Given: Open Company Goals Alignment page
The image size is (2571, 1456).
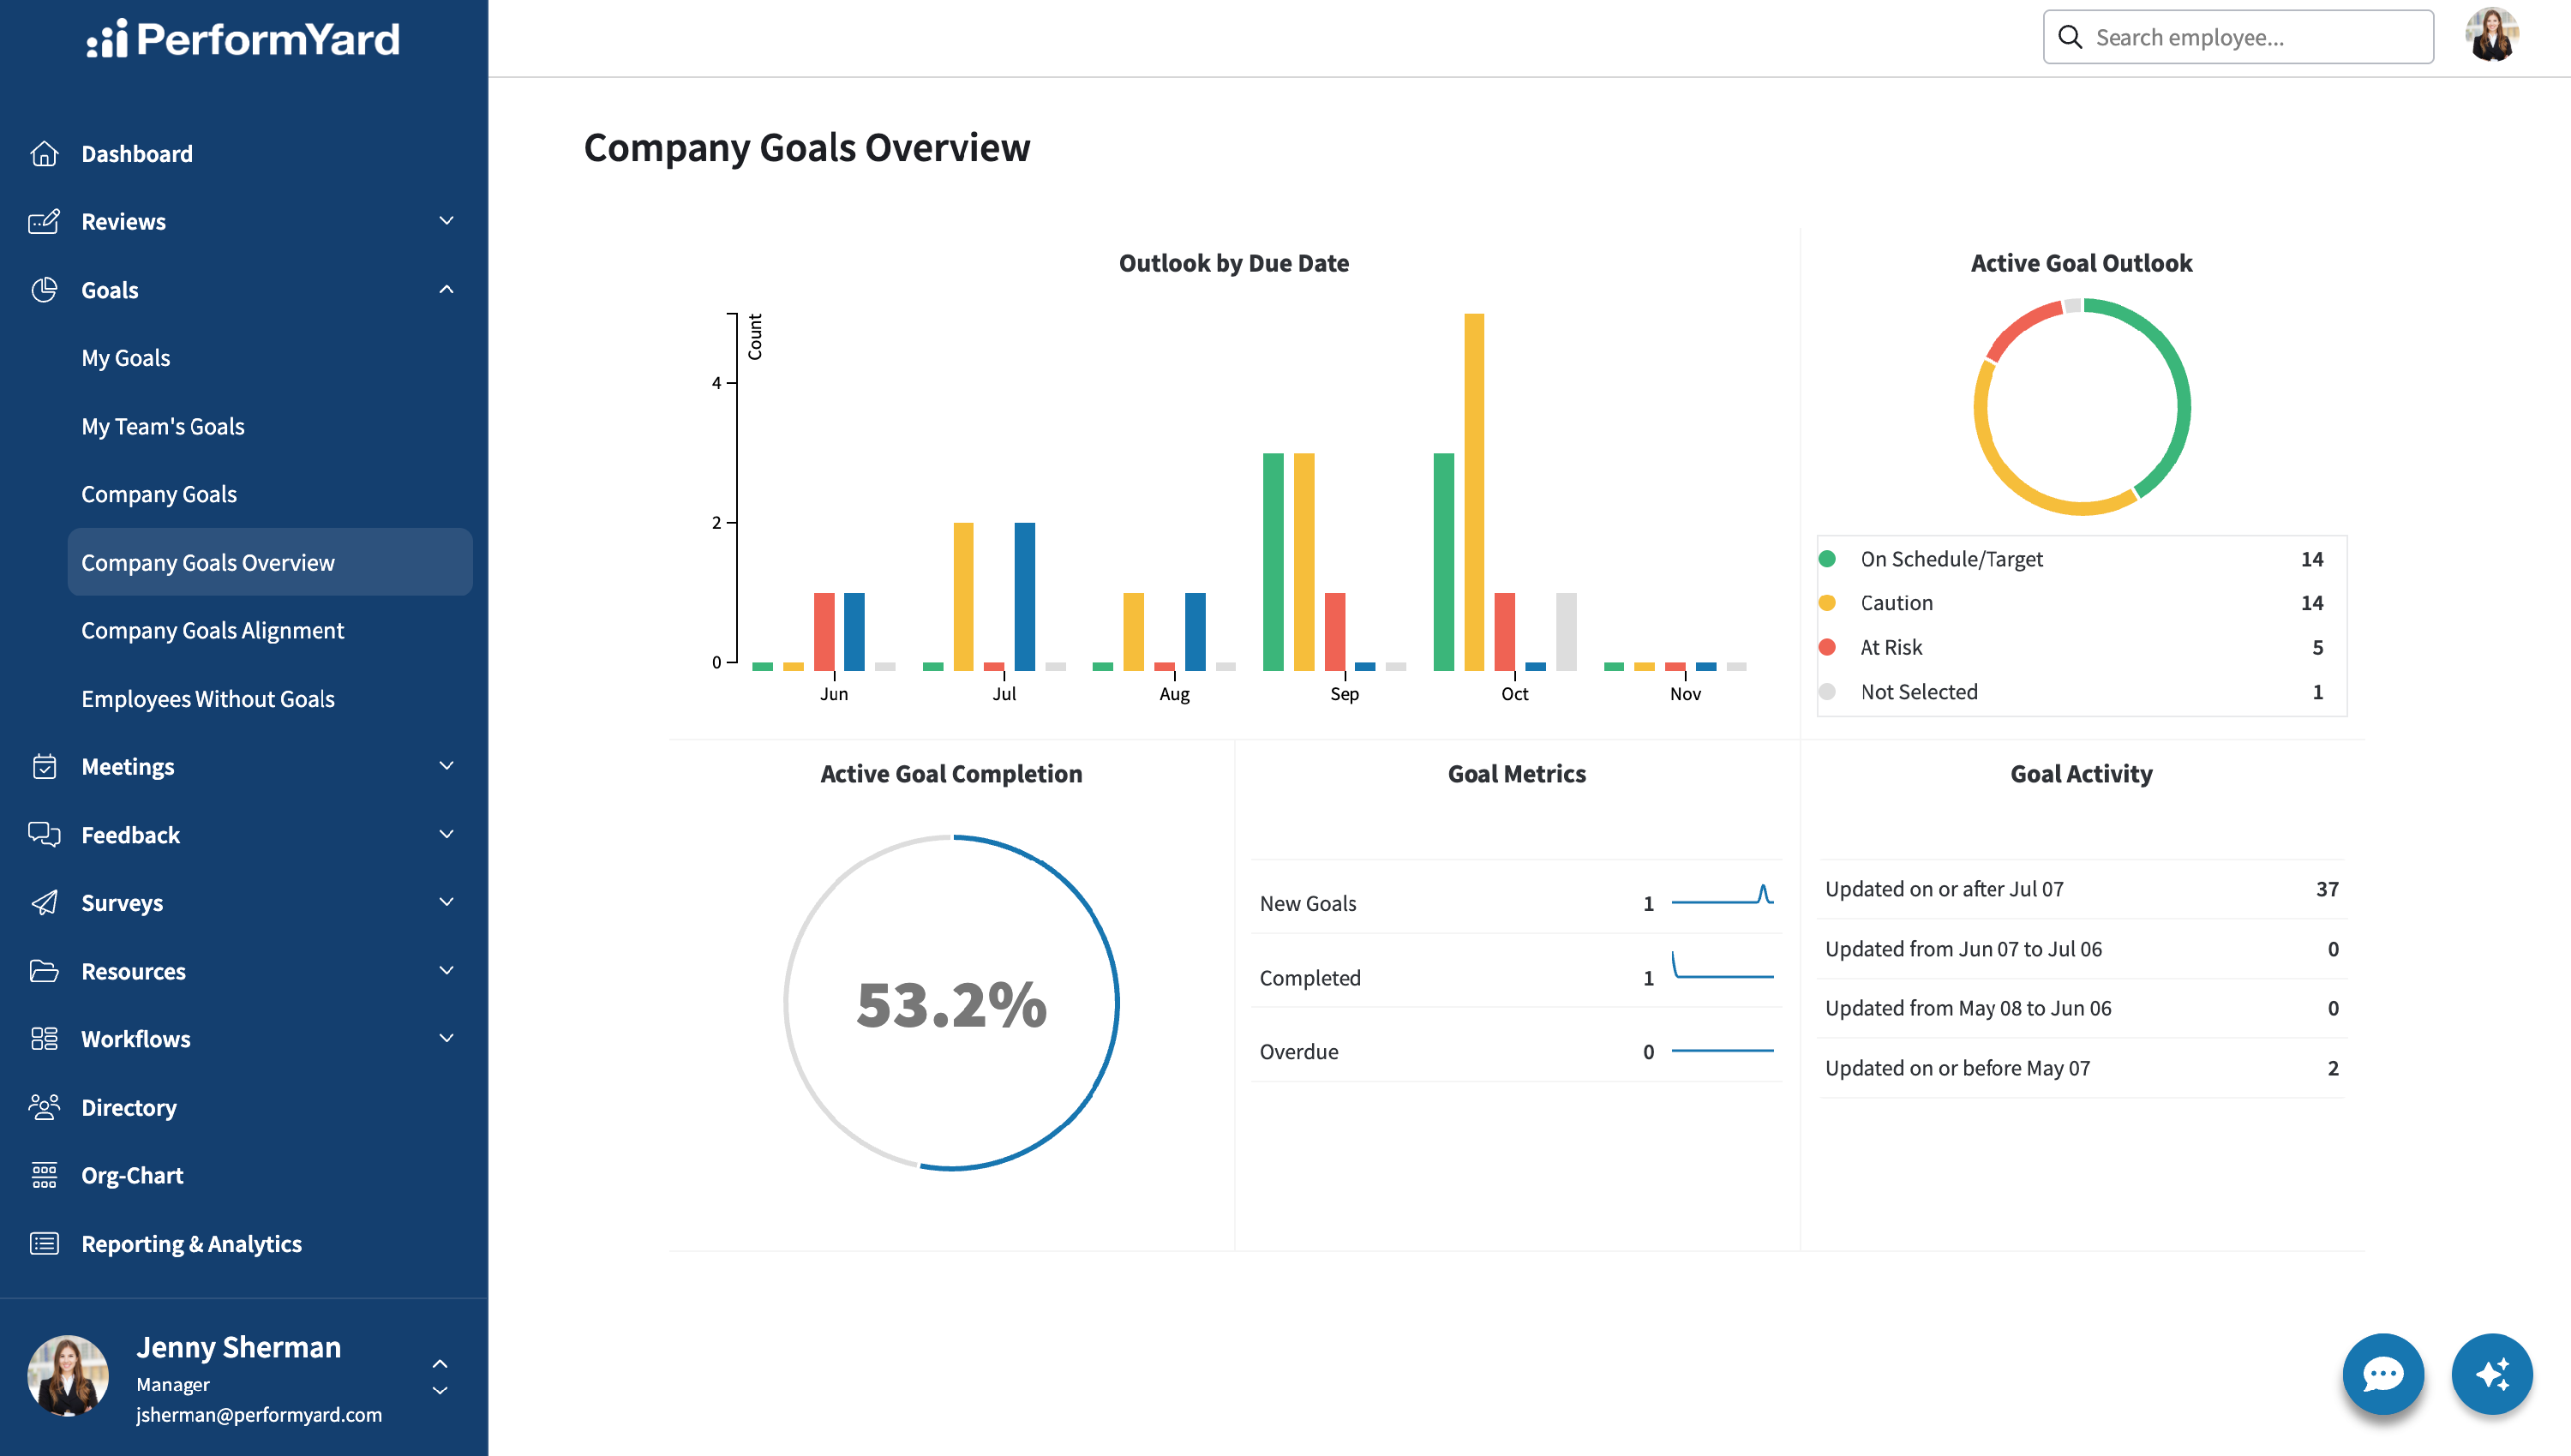Looking at the screenshot, I should (212, 630).
